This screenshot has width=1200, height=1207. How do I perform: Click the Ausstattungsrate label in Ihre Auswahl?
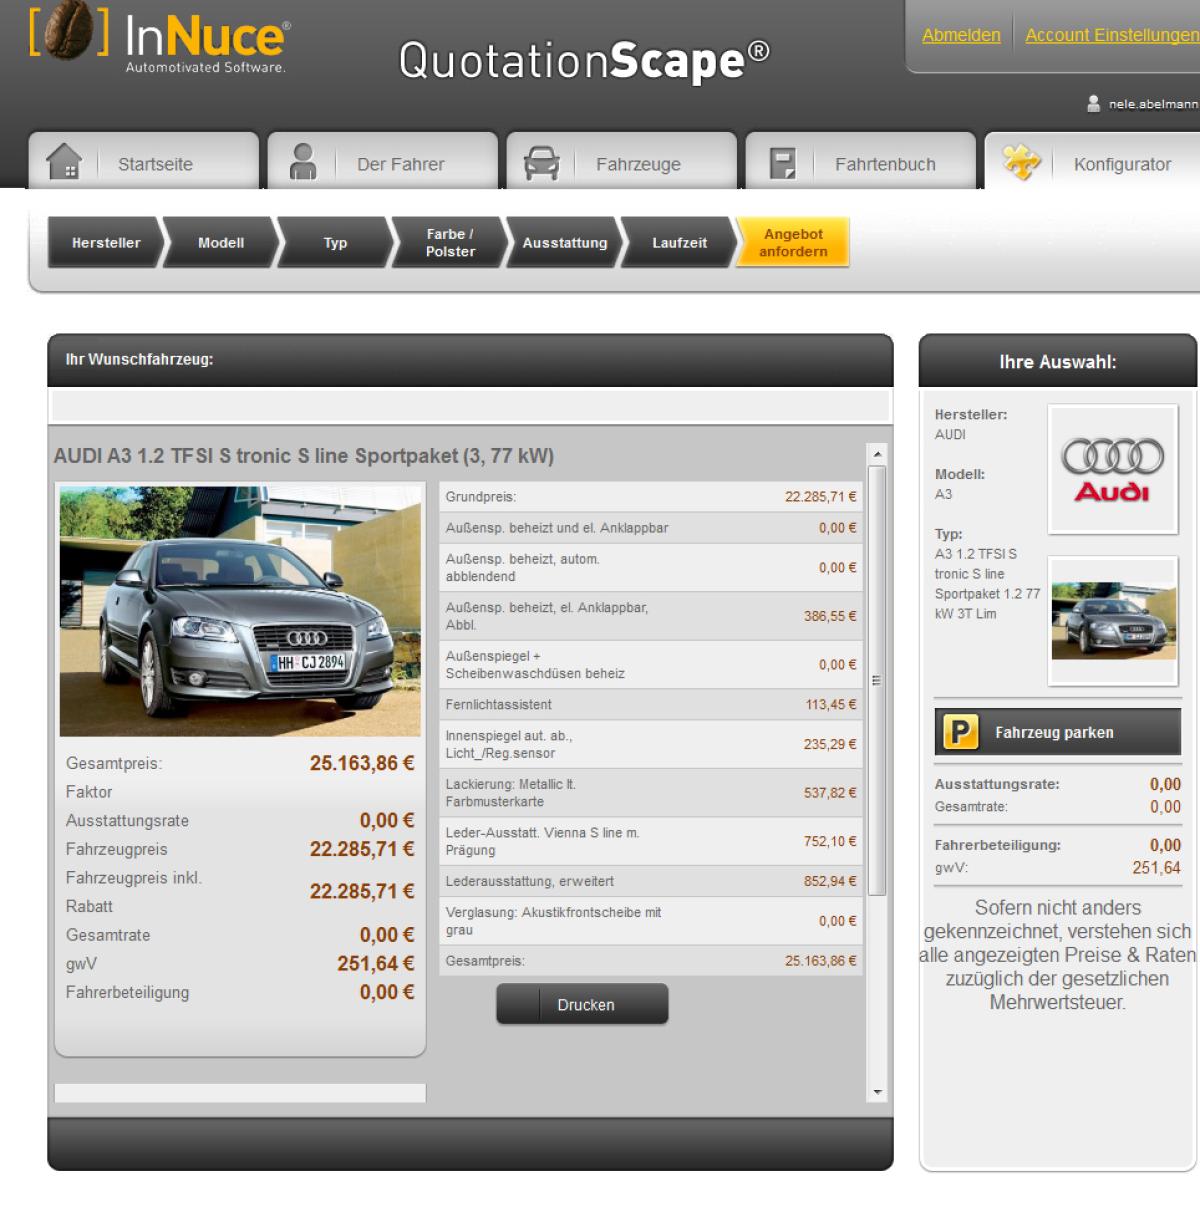click(997, 785)
